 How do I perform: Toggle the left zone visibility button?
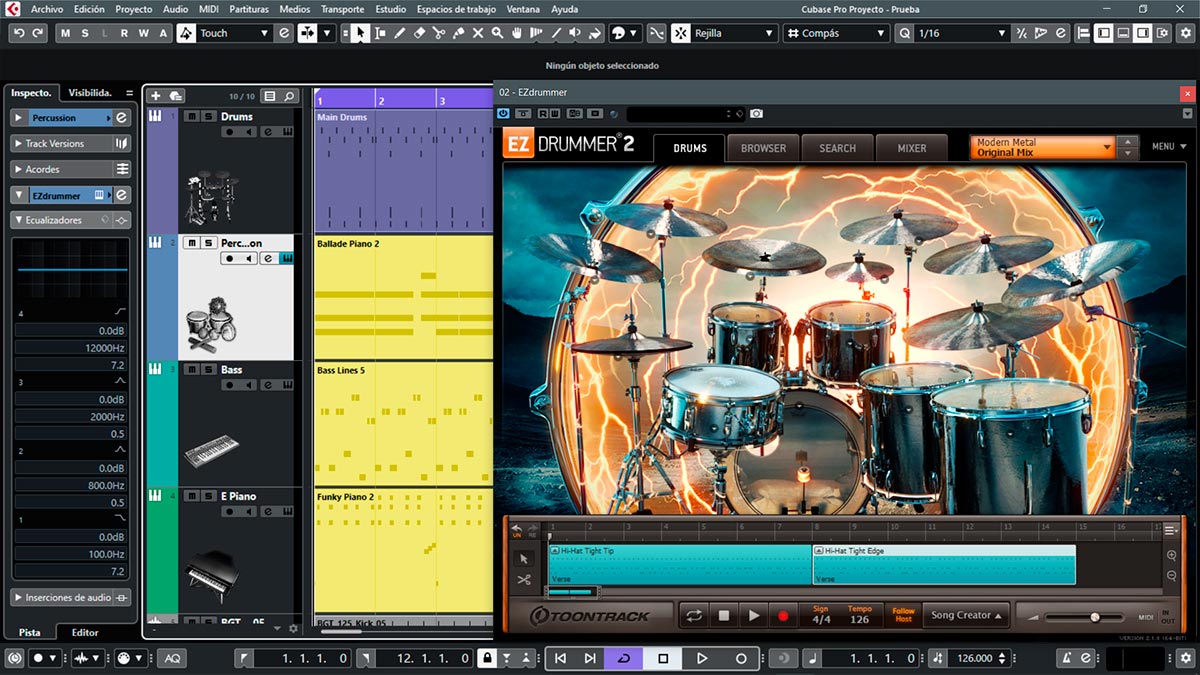(1104, 33)
